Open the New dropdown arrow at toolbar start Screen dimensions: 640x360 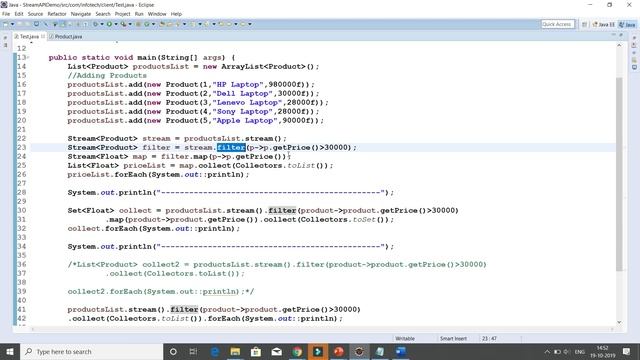pyautogui.click(x=13, y=24)
